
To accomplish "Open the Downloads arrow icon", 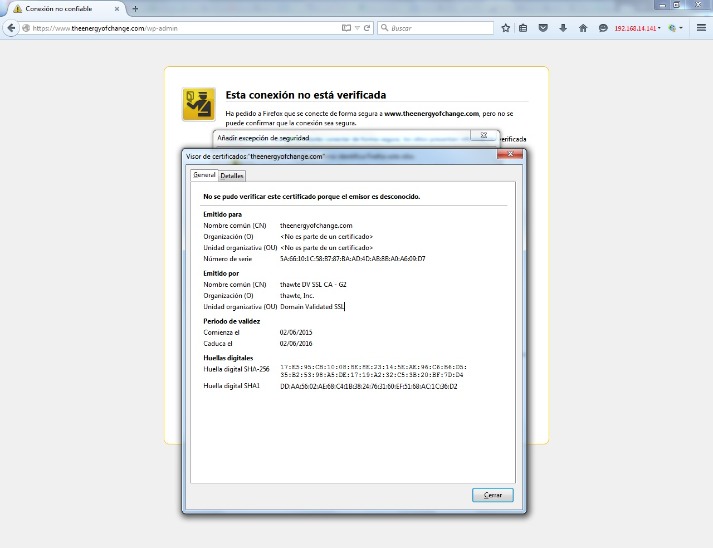I will pyautogui.click(x=563, y=28).
